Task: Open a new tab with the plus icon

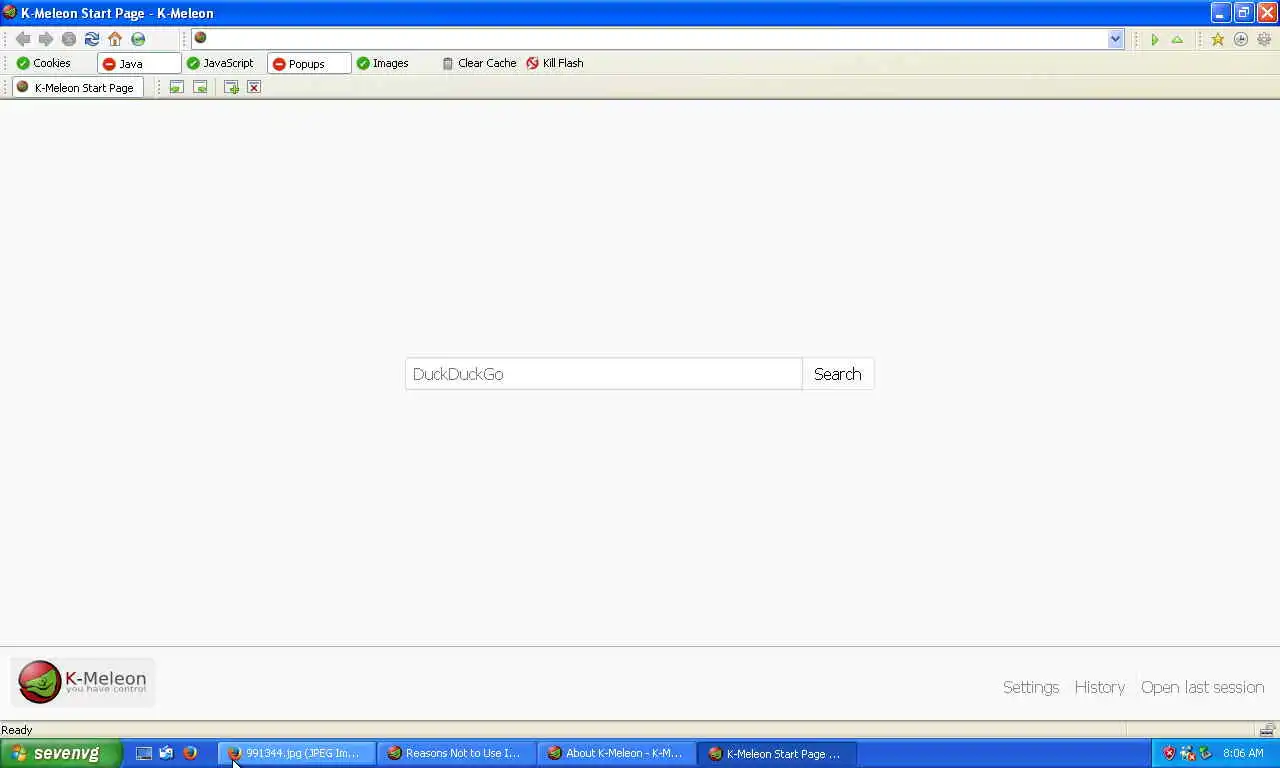Action: 231,87
